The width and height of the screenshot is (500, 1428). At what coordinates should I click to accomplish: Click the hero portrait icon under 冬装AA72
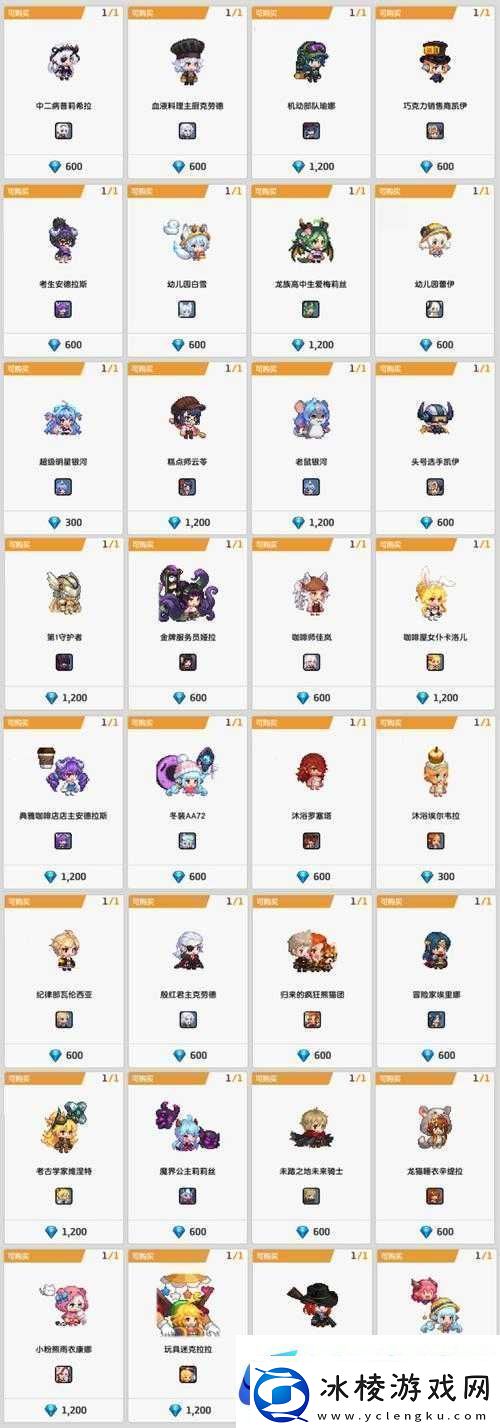click(187, 841)
